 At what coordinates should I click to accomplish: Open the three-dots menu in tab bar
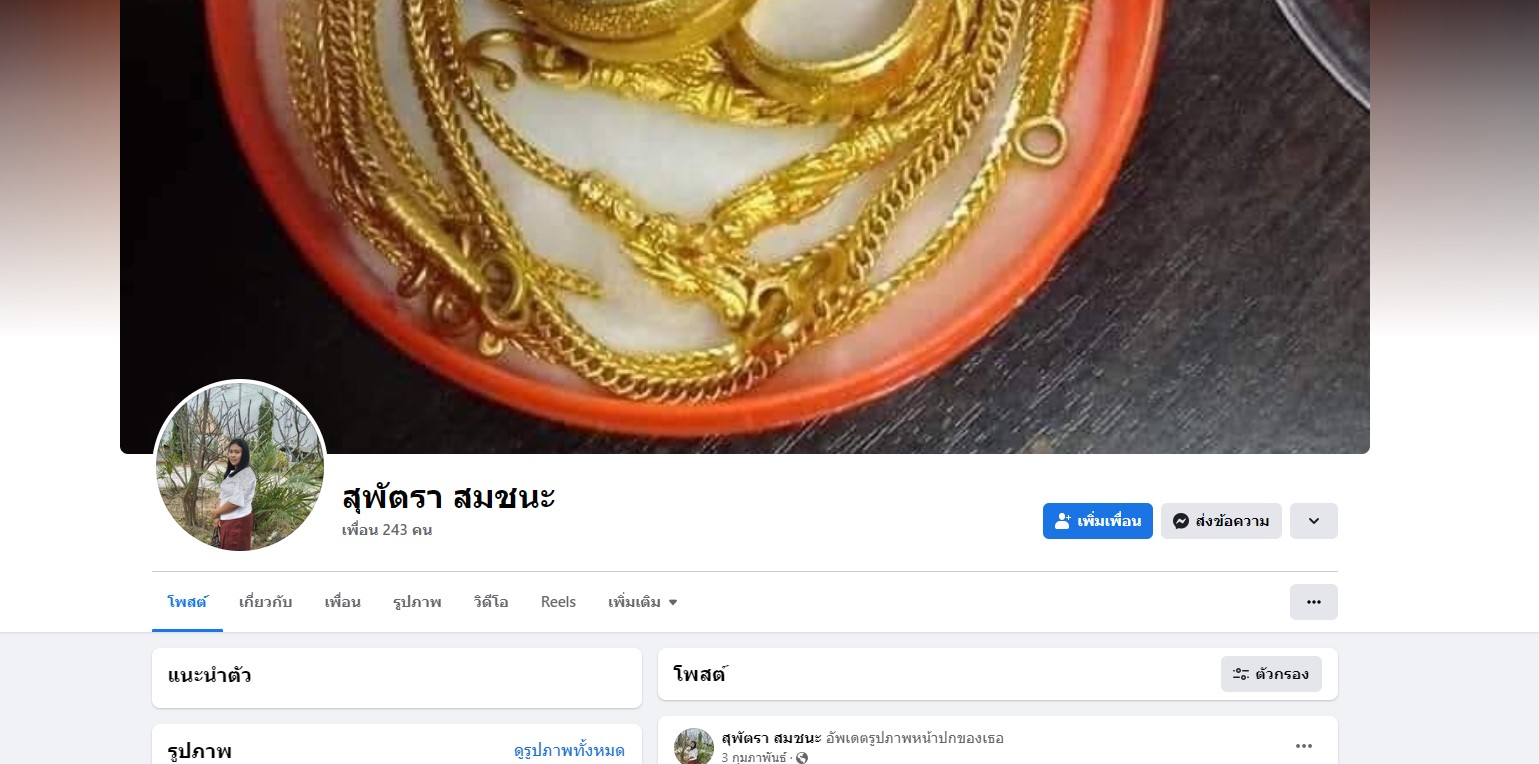tap(1314, 602)
